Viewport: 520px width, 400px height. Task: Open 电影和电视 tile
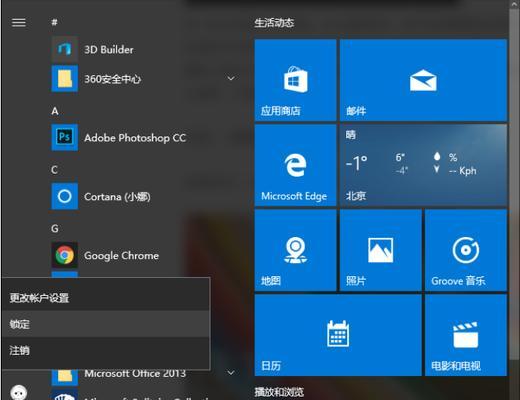coord(466,335)
